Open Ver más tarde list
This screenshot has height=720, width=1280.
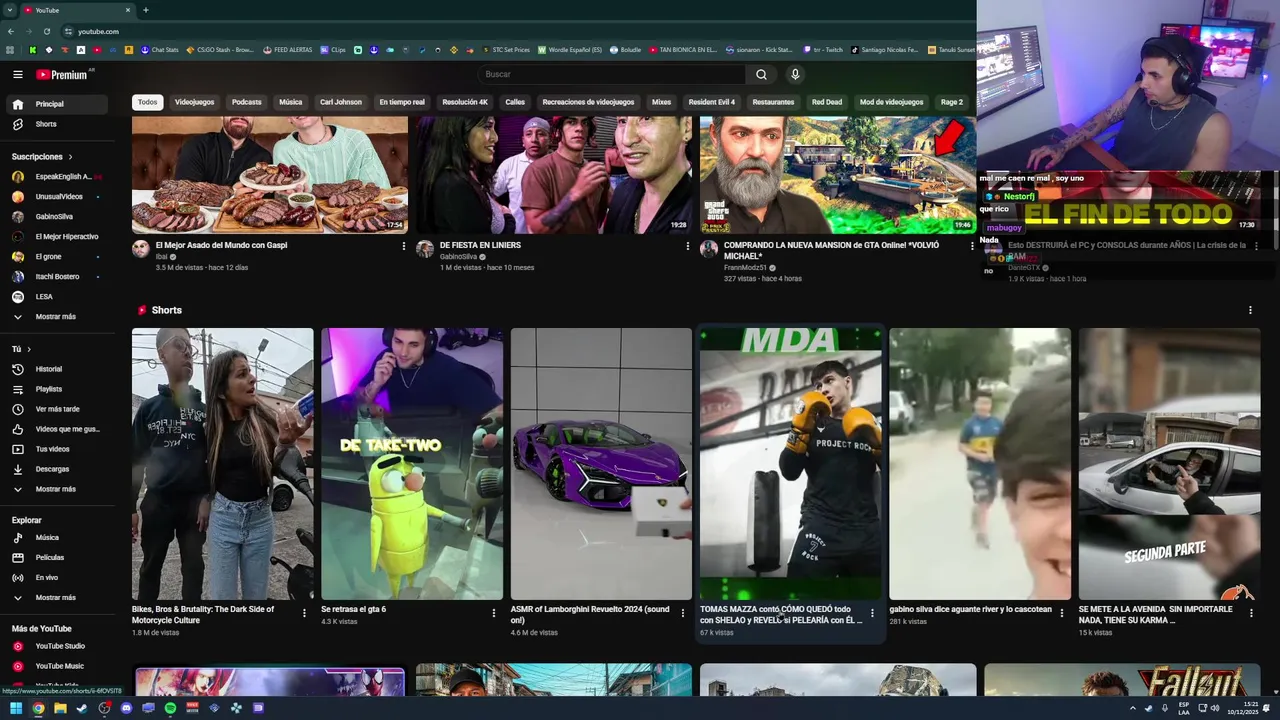(58, 409)
